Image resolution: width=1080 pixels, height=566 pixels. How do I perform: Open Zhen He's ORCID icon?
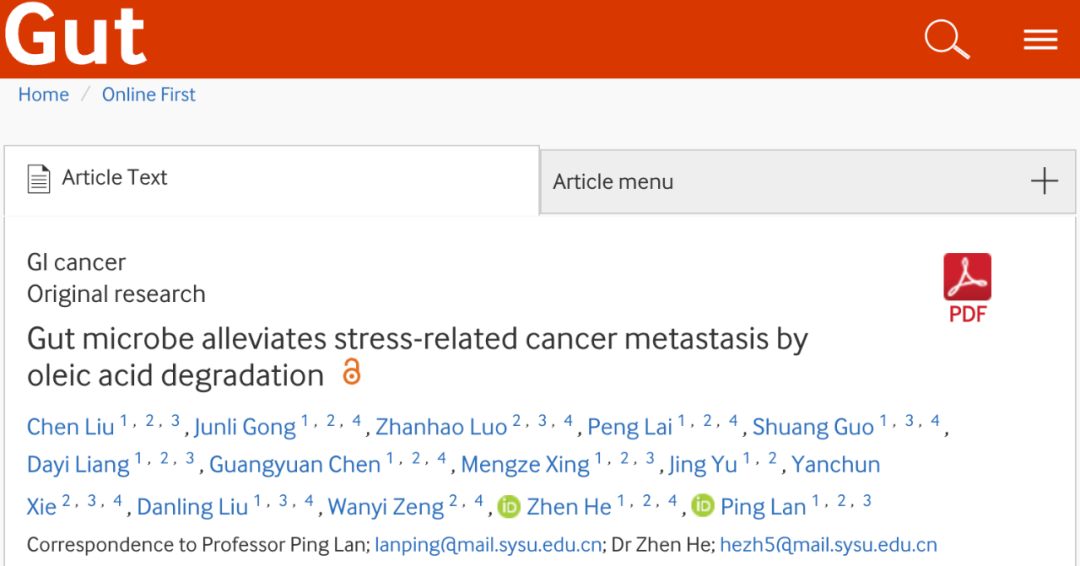tap(509, 506)
